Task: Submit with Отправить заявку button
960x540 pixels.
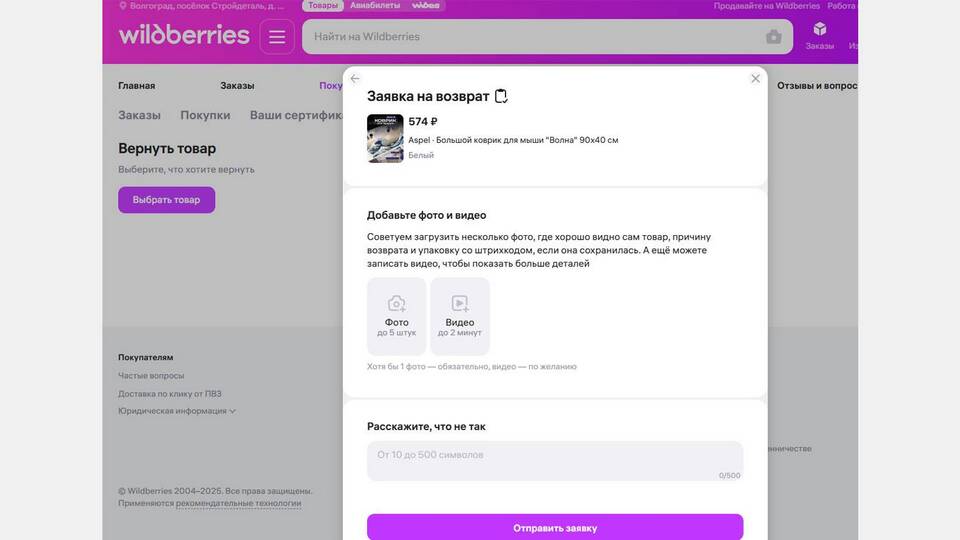Action: [x=555, y=527]
